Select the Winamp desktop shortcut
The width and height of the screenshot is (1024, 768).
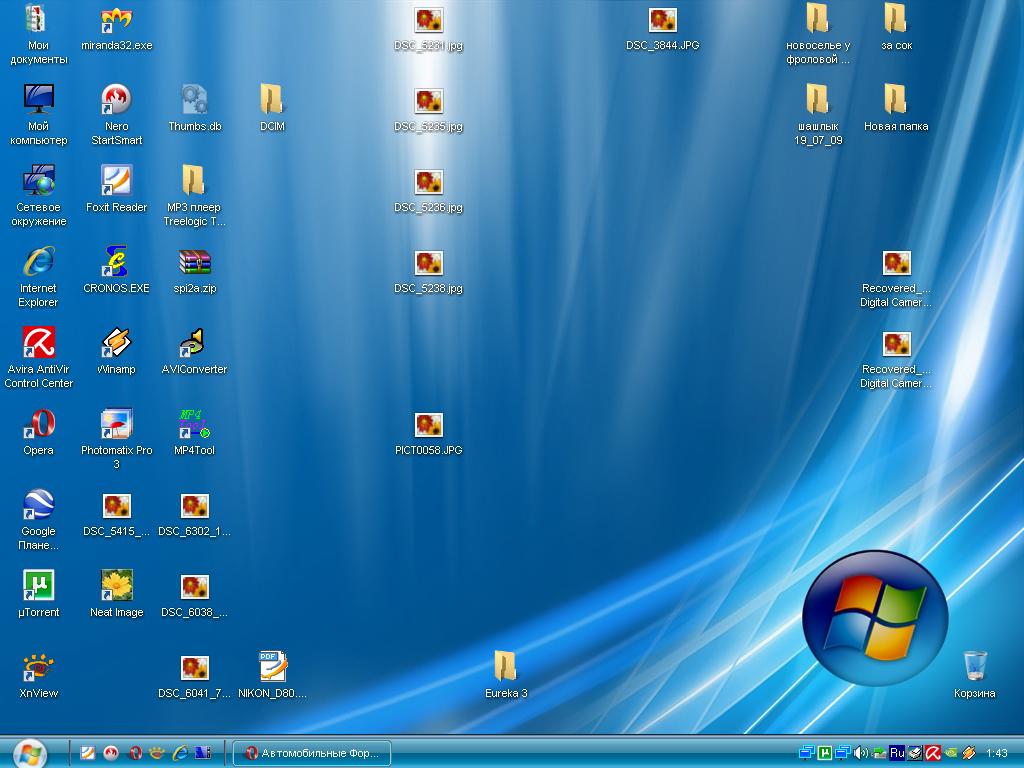116,344
